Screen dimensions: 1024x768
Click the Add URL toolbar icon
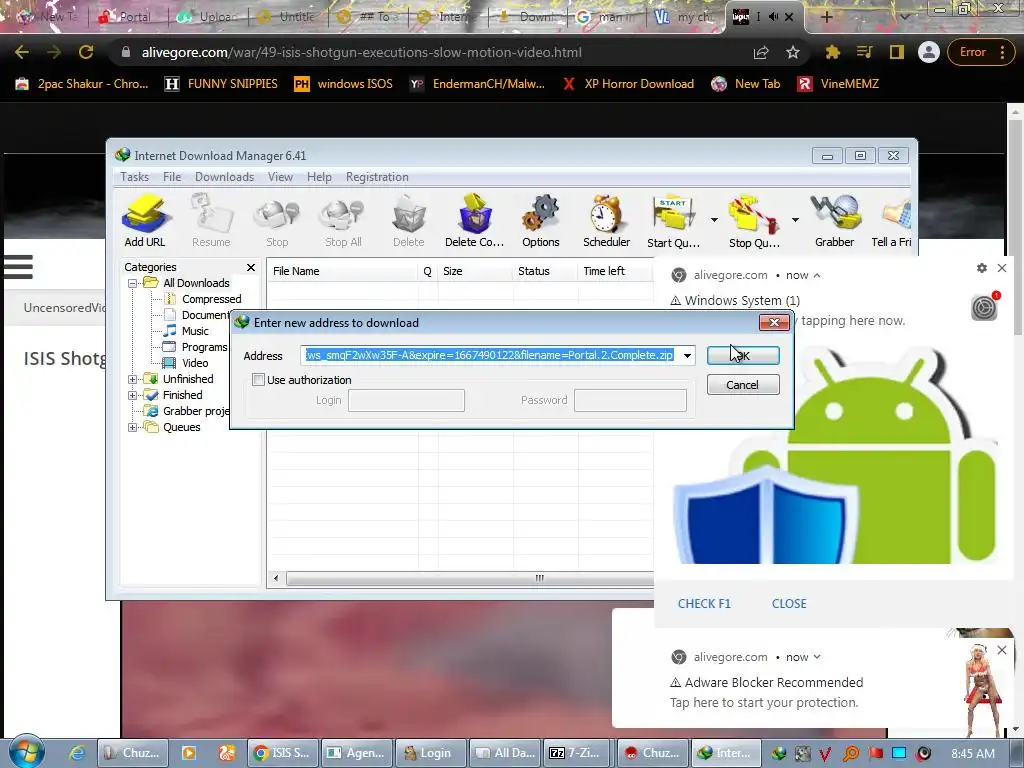pyautogui.click(x=145, y=220)
